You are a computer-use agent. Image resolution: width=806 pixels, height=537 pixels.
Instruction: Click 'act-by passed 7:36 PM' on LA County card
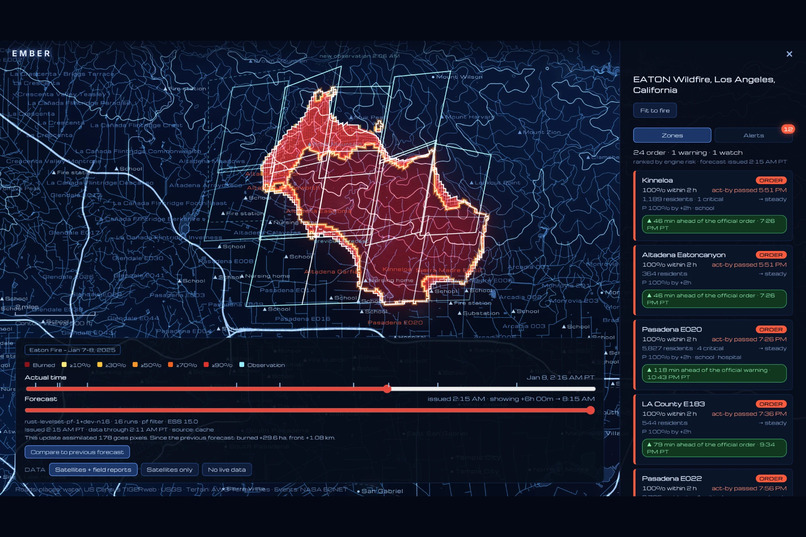749,414
